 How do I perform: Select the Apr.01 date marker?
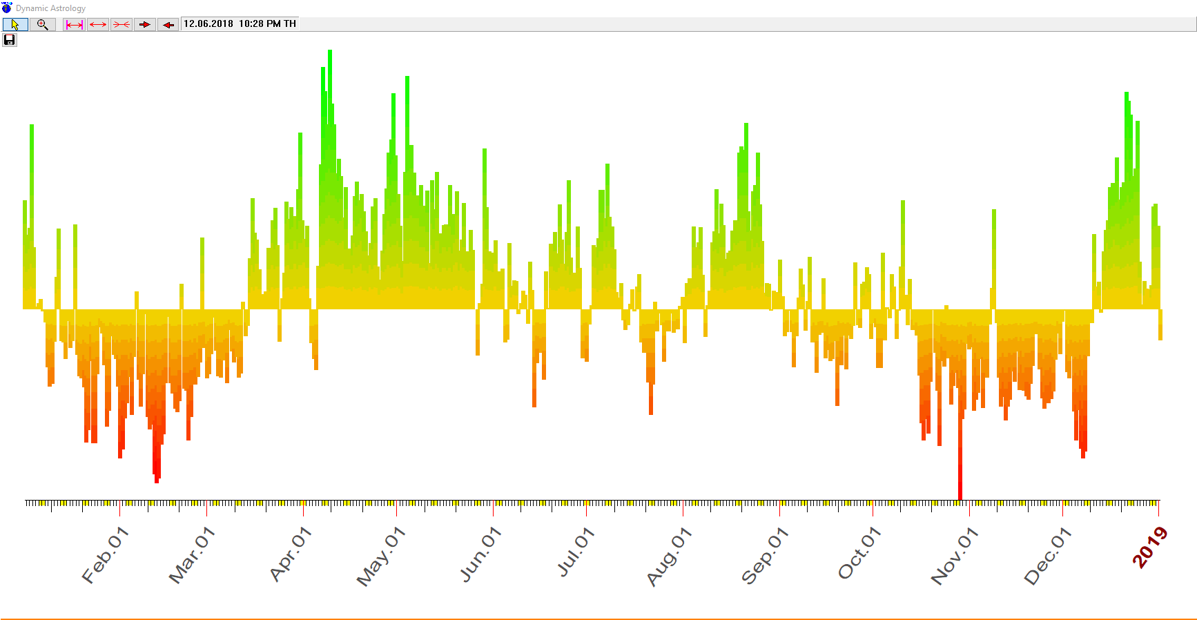[291, 555]
